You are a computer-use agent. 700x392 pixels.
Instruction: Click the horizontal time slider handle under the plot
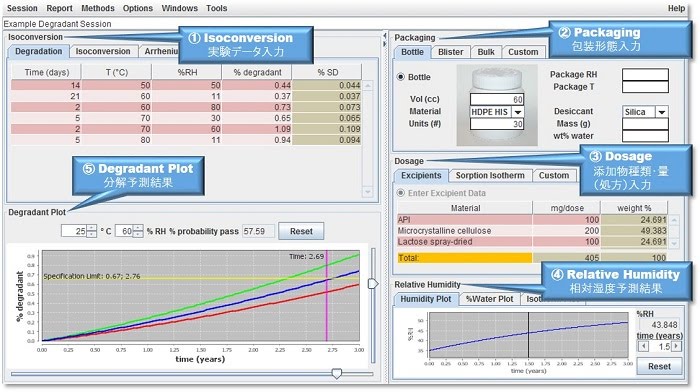pyautogui.click(x=337, y=373)
